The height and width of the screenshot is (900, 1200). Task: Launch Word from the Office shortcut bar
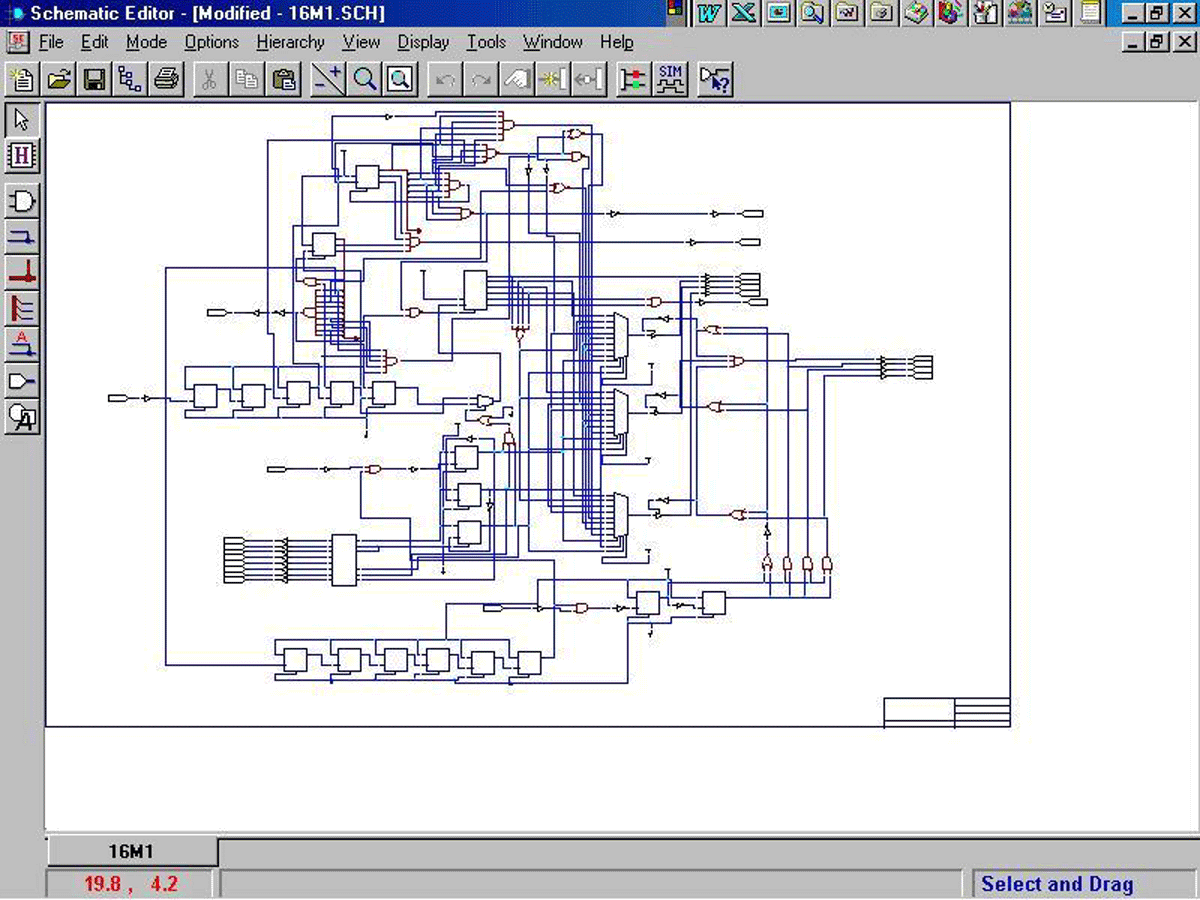coord(709,12)
